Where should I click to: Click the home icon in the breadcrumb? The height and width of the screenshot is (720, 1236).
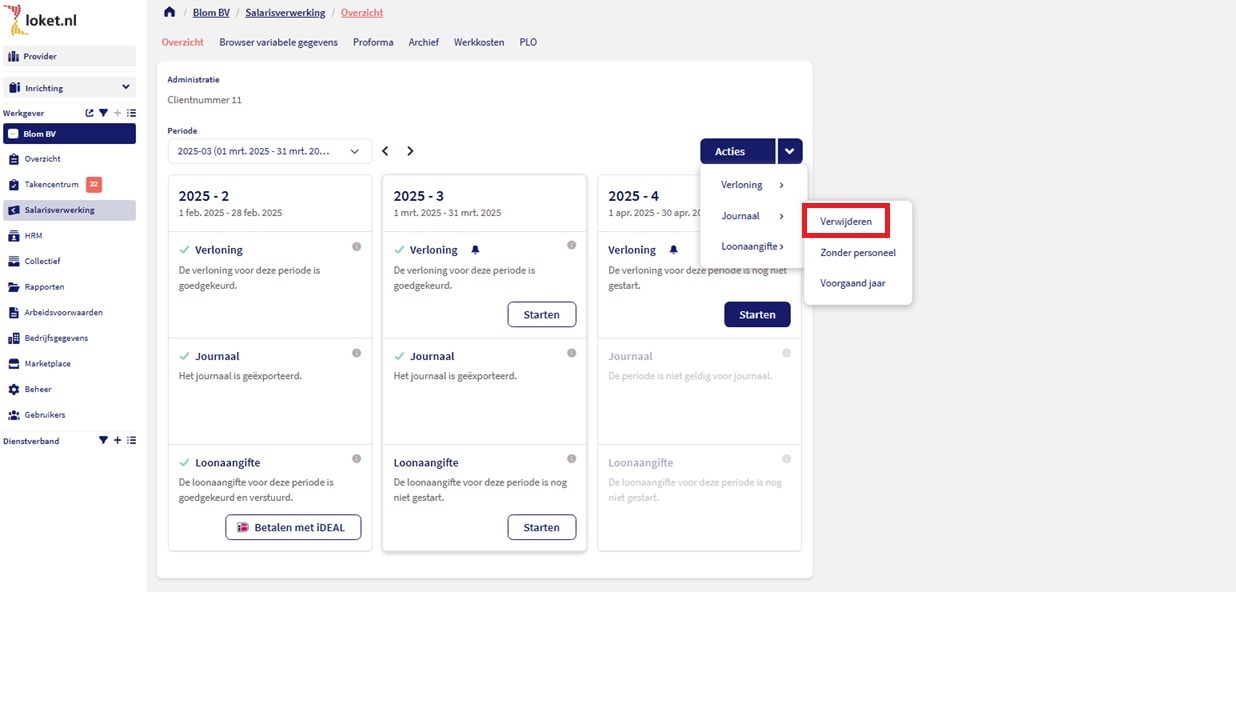[x=169, y=12]
